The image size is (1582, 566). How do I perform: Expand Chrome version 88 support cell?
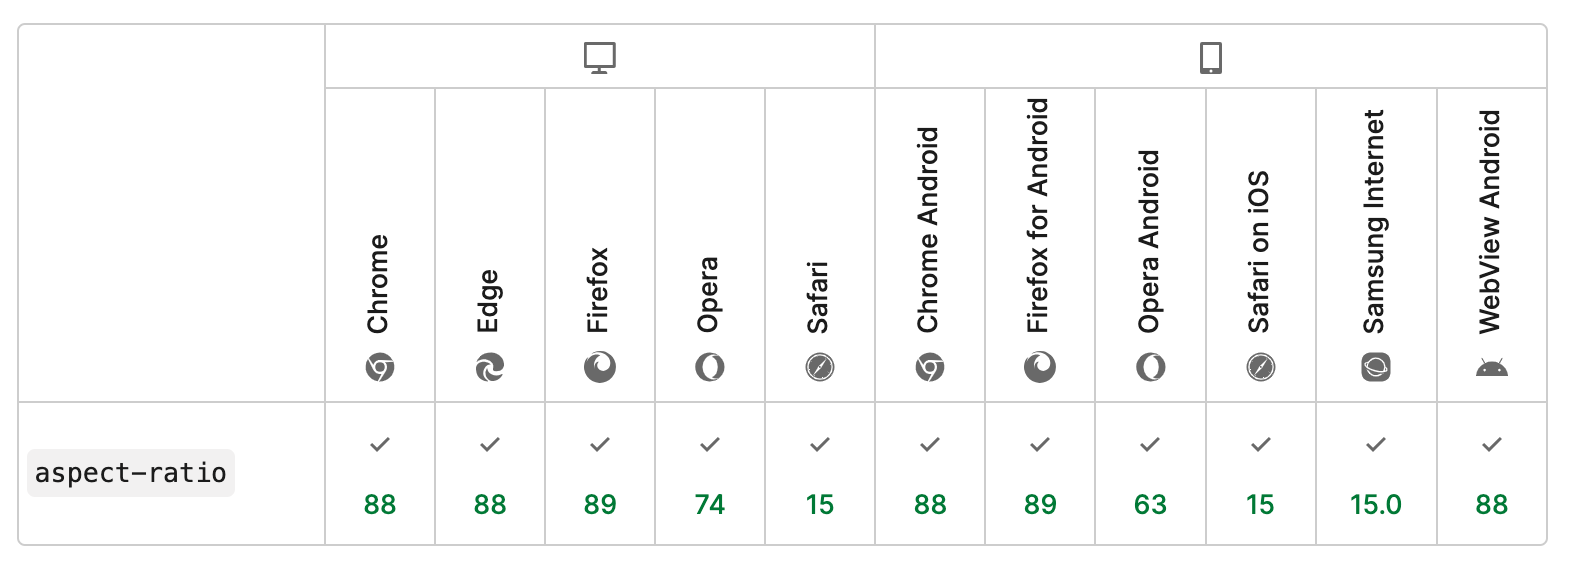380,474
